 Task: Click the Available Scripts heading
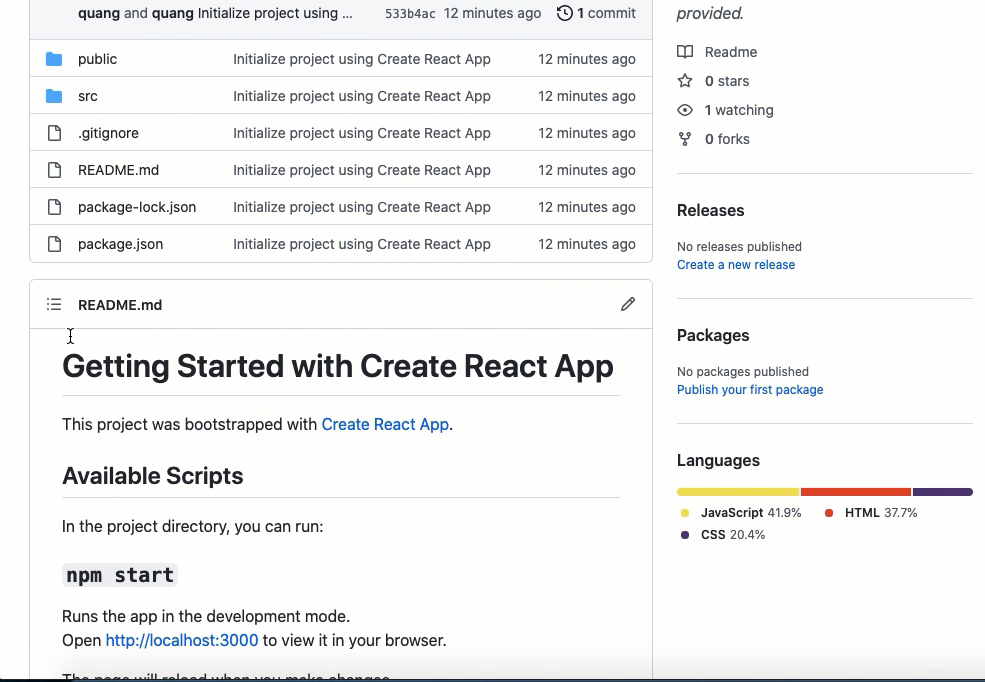(x=153, y=476)
